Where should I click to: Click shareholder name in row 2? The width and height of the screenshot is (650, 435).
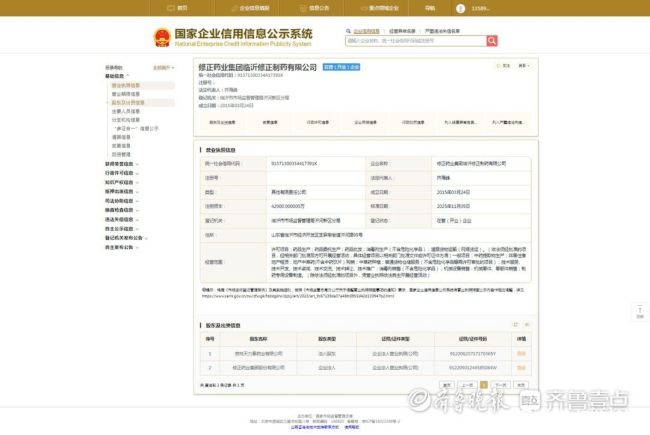pyautogui.click(x=258, y=368)
